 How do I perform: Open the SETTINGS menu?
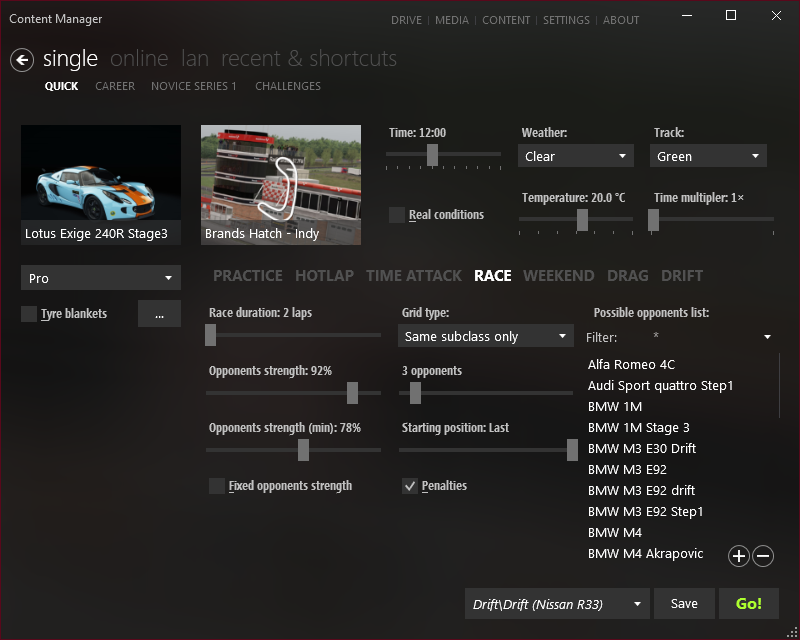[x=566, y=20]
